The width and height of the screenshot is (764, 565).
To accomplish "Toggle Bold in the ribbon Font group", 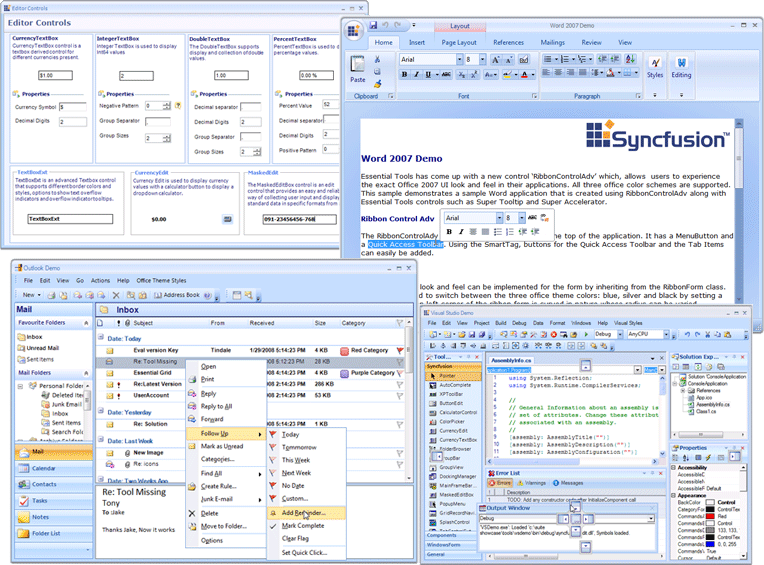I will 405,75.
